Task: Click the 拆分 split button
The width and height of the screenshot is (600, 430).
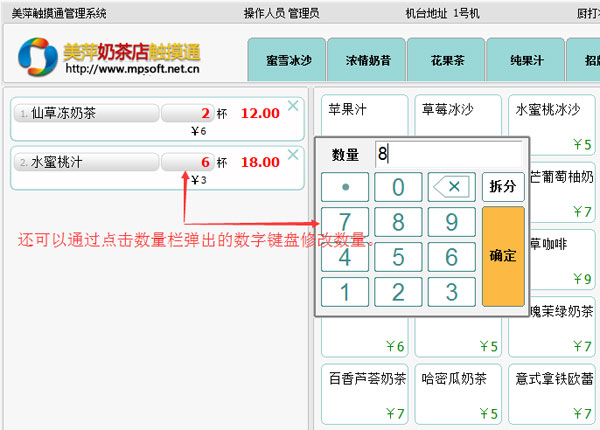Action: point(503,187)
